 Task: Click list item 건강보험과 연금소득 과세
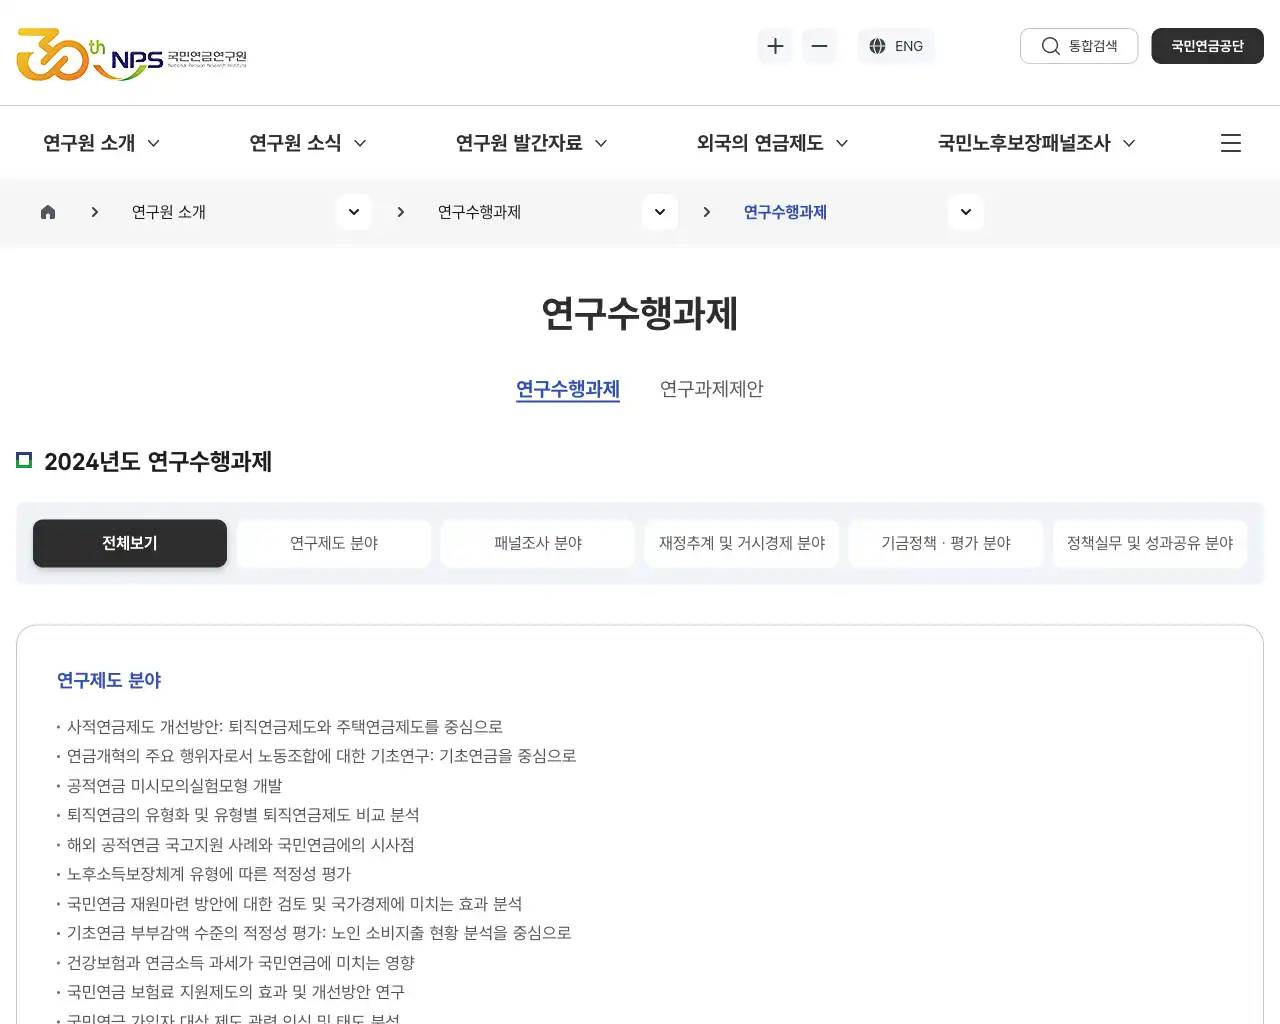(241, 963)
